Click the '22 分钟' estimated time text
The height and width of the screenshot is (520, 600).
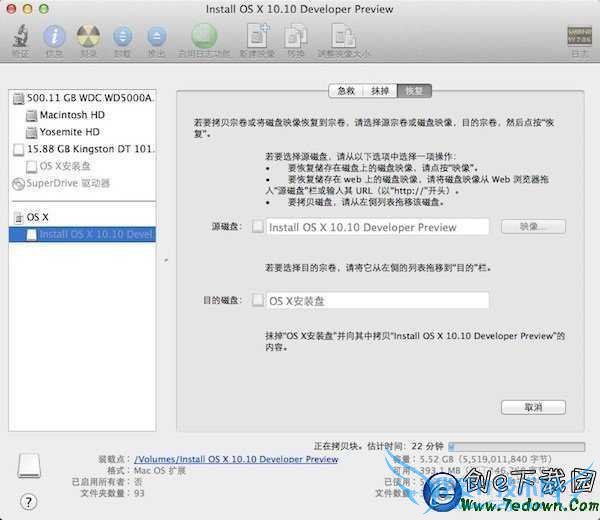click(x=427, y=446)
